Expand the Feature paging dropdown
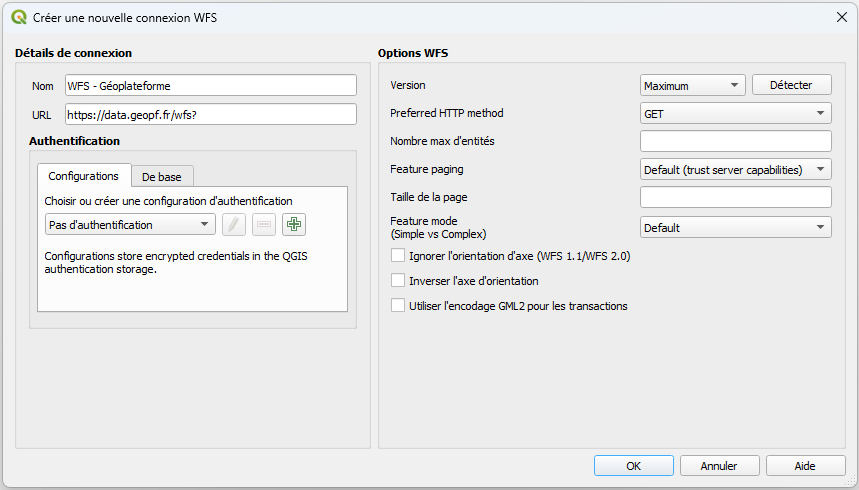 pyautogui.click(x=735, y=169)
